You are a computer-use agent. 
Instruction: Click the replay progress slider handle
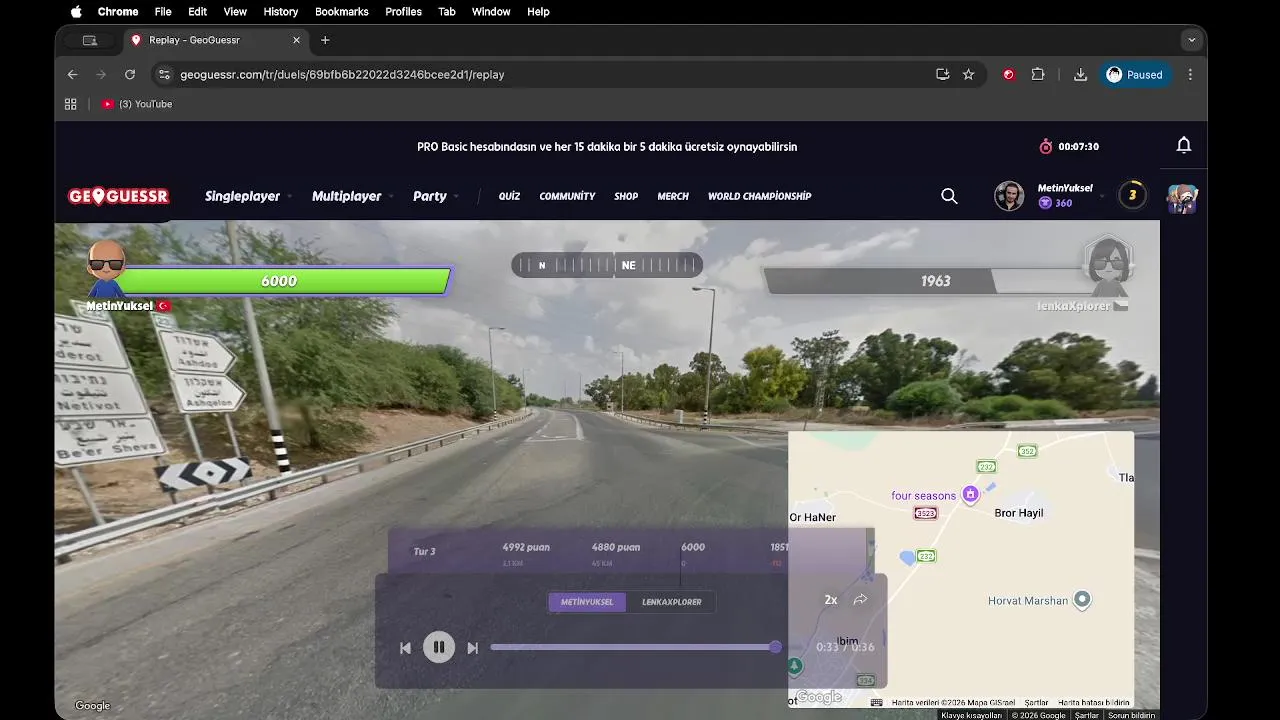775,647
